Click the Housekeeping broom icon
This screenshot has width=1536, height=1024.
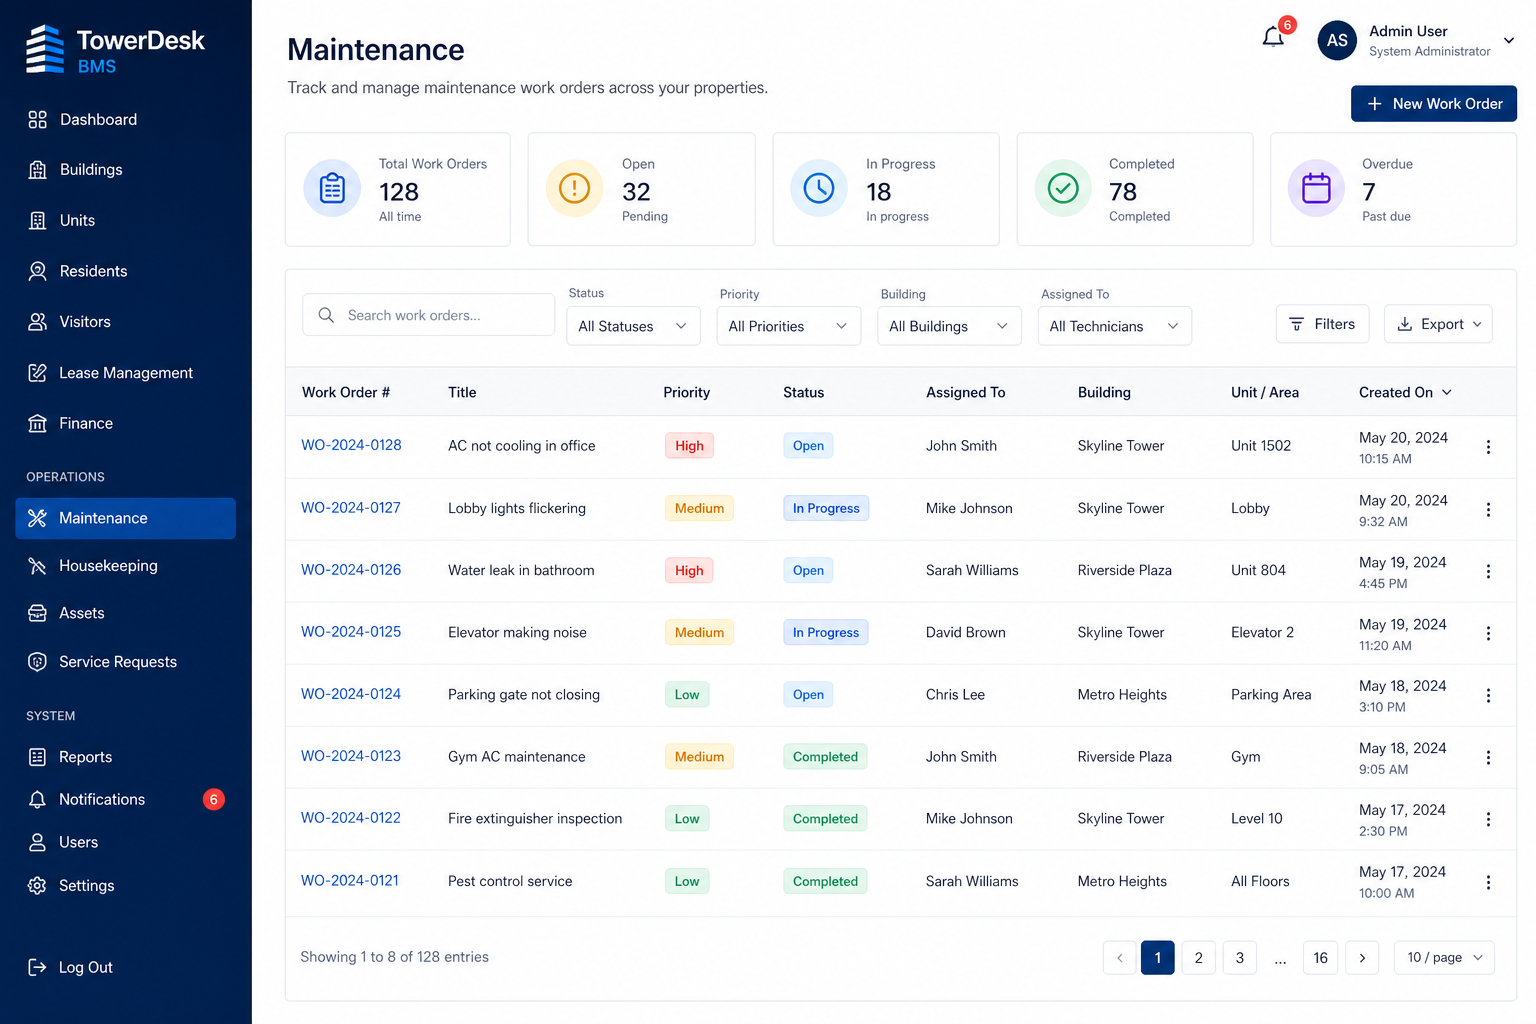37,566
